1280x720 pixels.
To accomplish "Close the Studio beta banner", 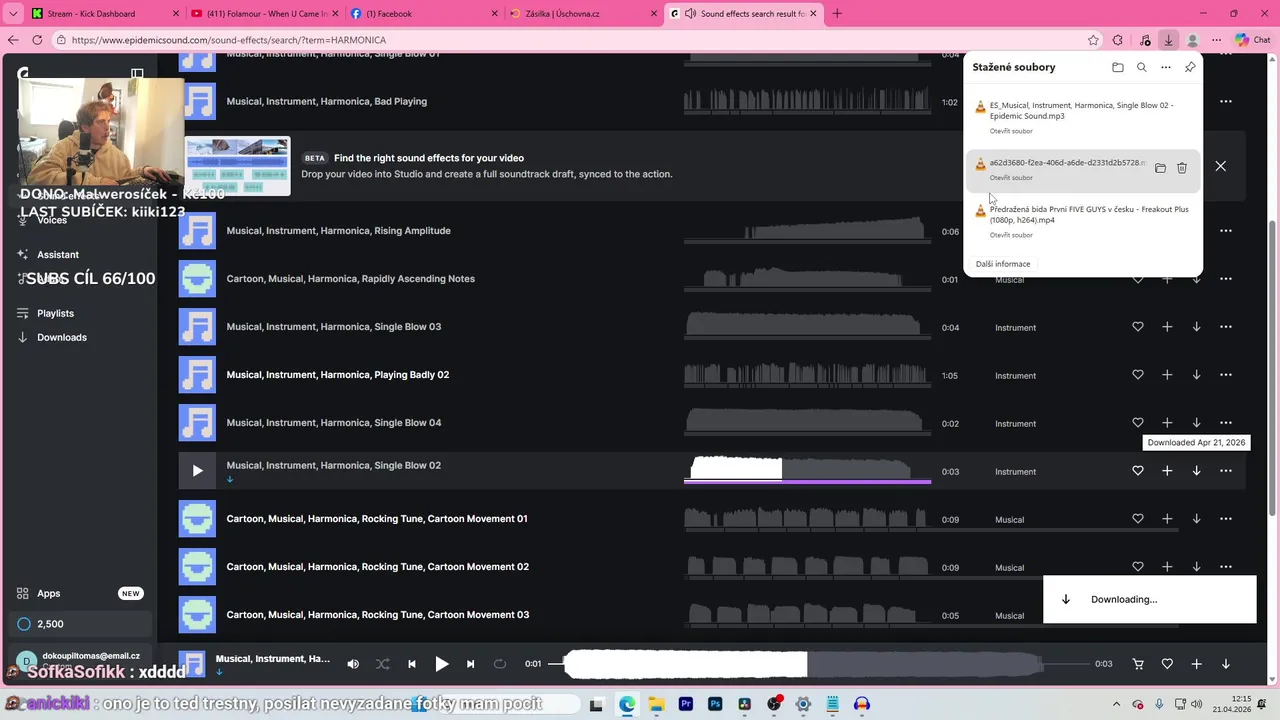I will coord(1220,166).
